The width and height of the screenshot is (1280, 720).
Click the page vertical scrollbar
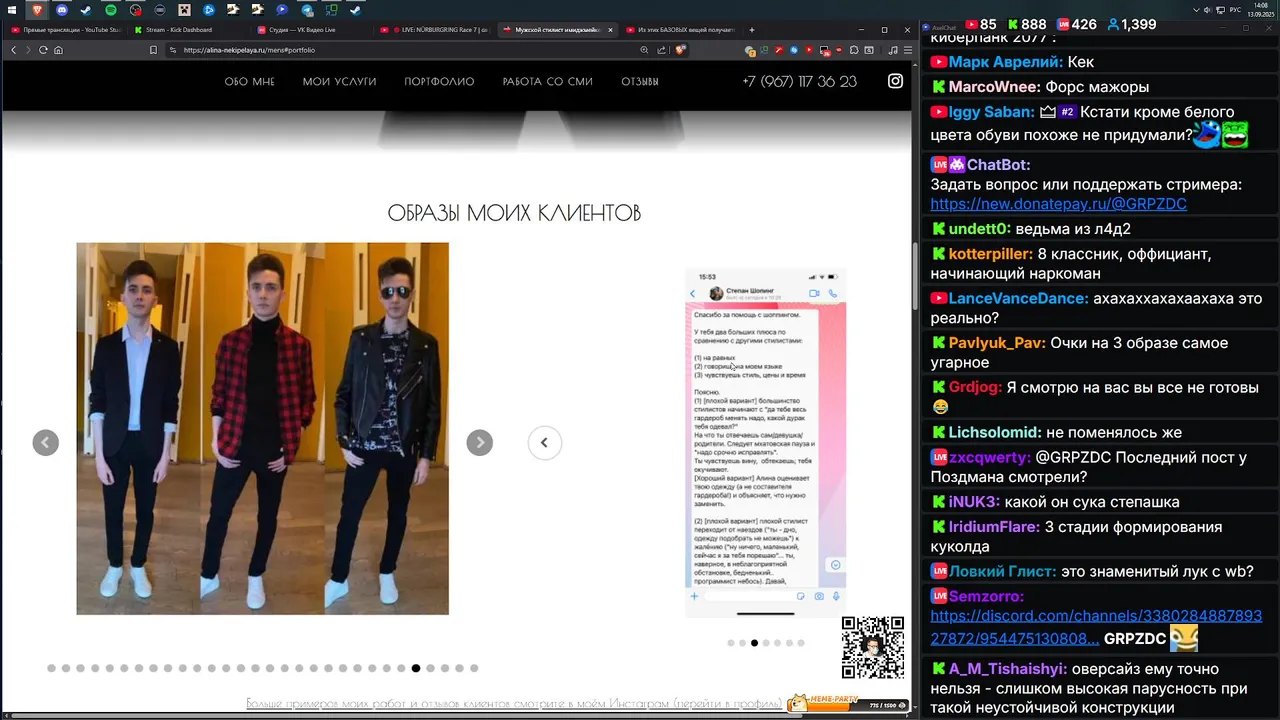coord(913,275)
